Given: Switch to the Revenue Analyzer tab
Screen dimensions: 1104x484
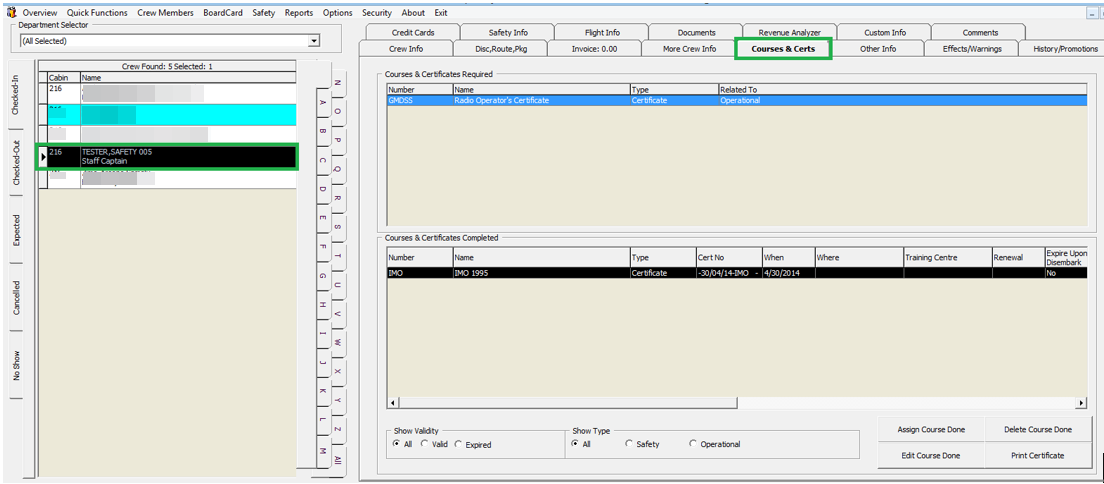Looking at the screenshot, I should (x=789, y=32).
